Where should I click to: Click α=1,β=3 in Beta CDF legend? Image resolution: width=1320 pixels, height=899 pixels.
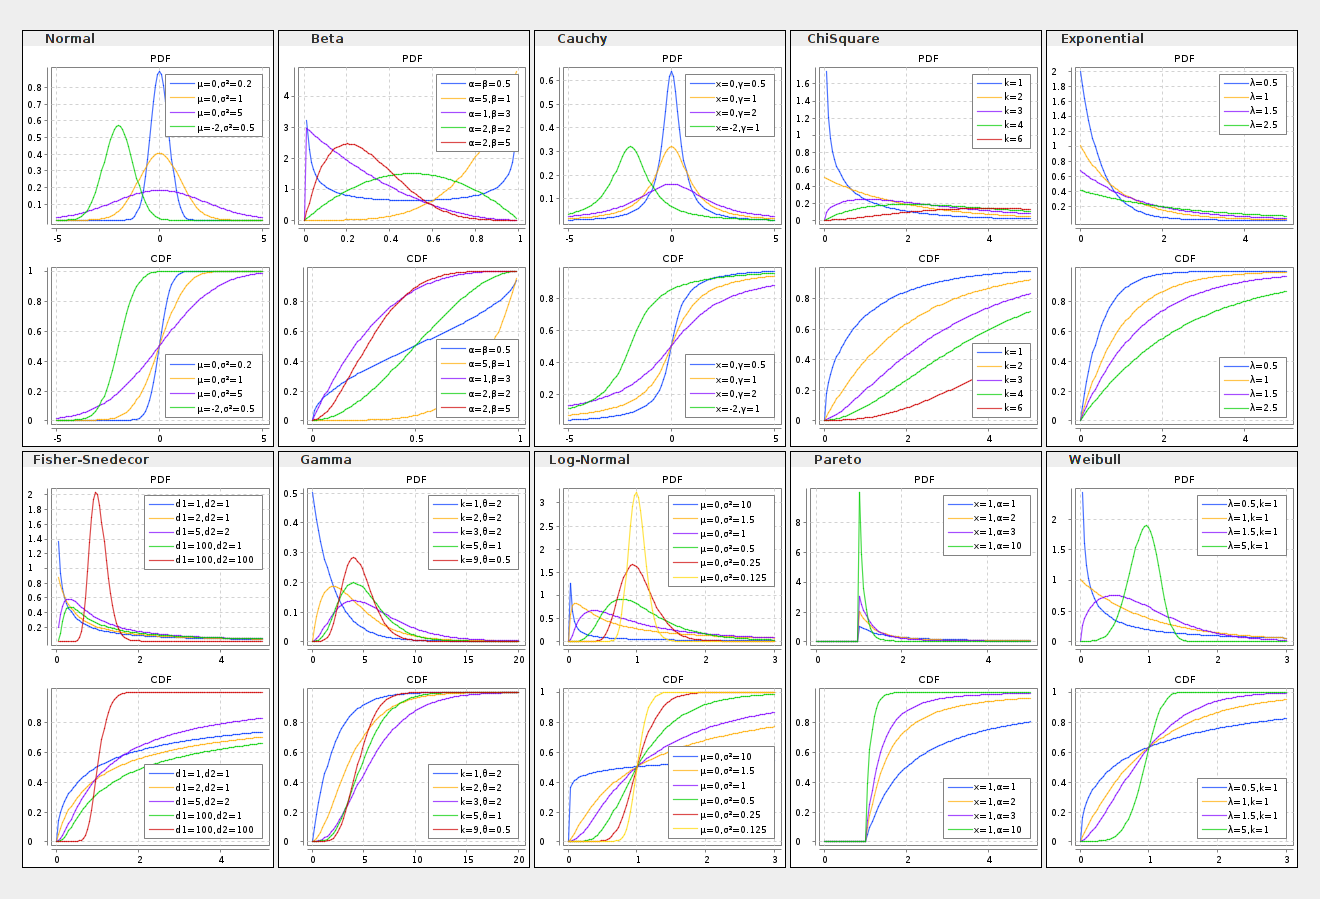click(x=489, y=379)
